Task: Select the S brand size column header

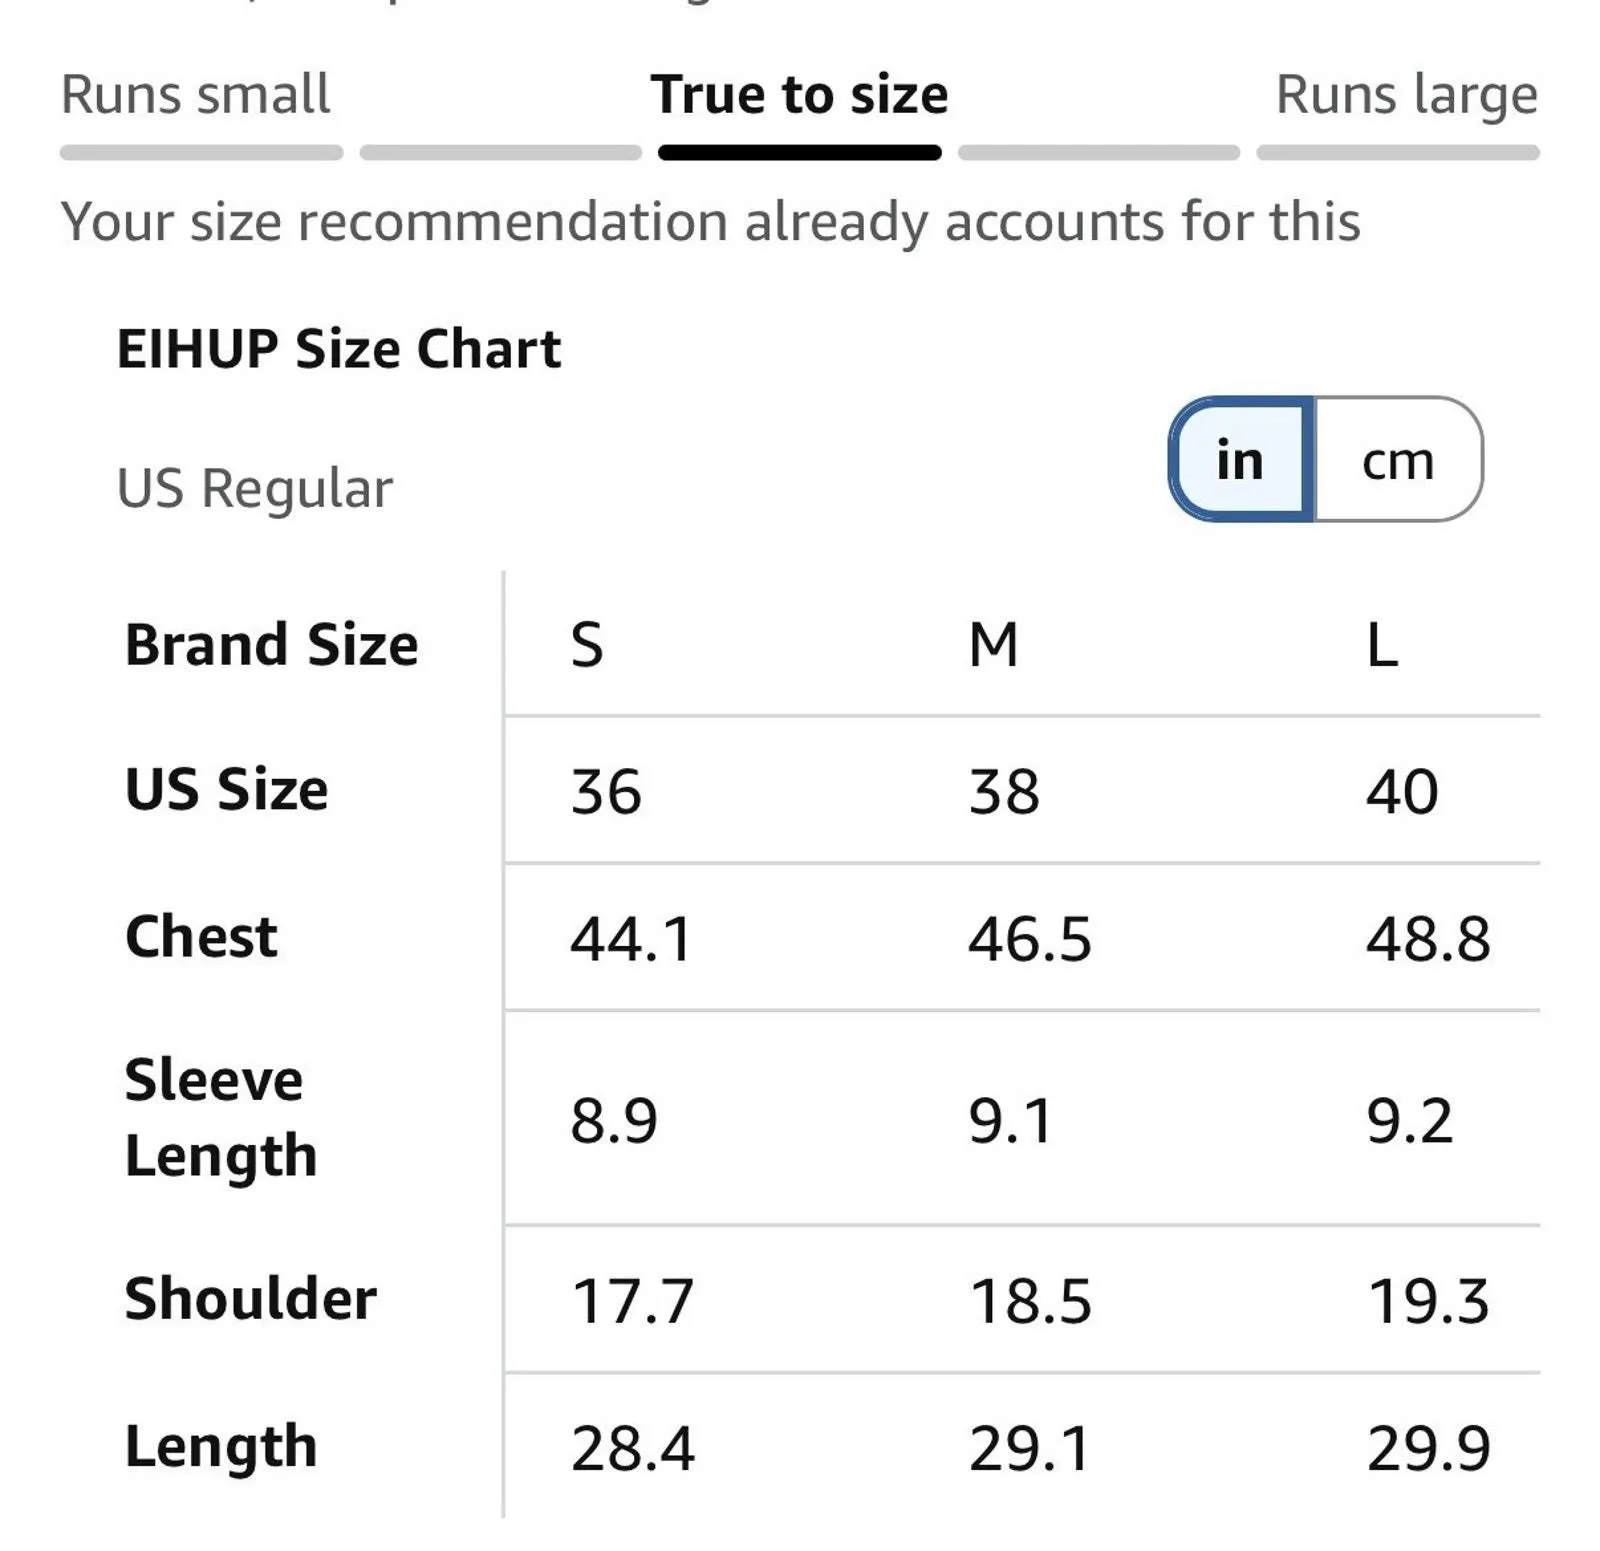Action: point(587,645)
